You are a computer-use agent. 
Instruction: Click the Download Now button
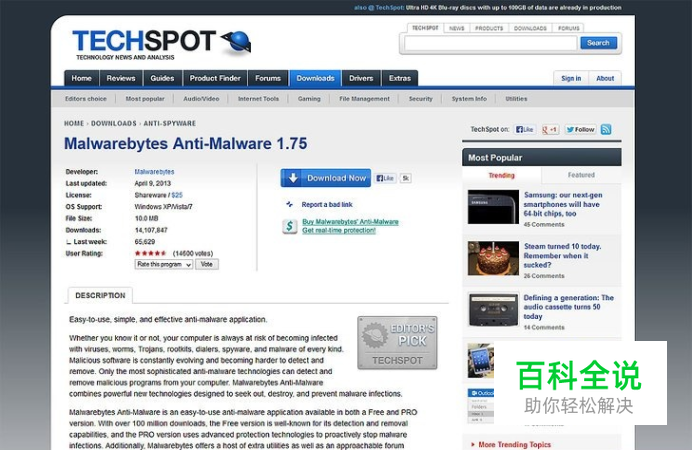point(326,178)
